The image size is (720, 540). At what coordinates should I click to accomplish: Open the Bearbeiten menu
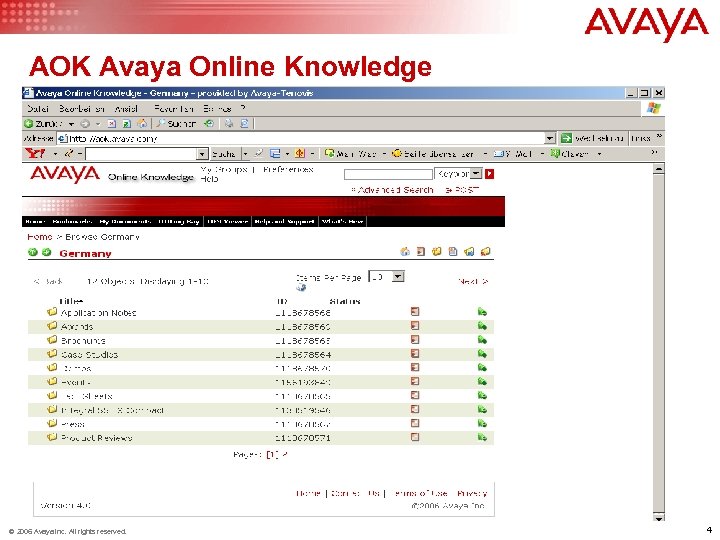point(82,109)
